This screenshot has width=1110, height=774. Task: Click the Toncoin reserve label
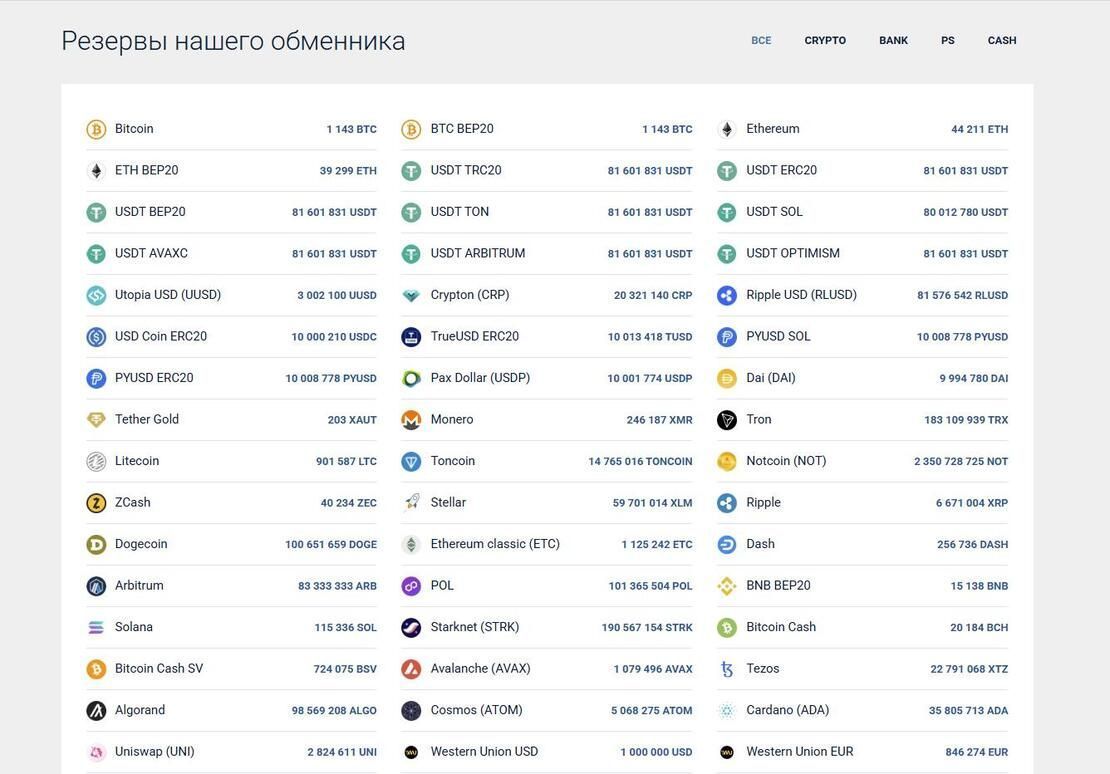click(x=452, y=461)
